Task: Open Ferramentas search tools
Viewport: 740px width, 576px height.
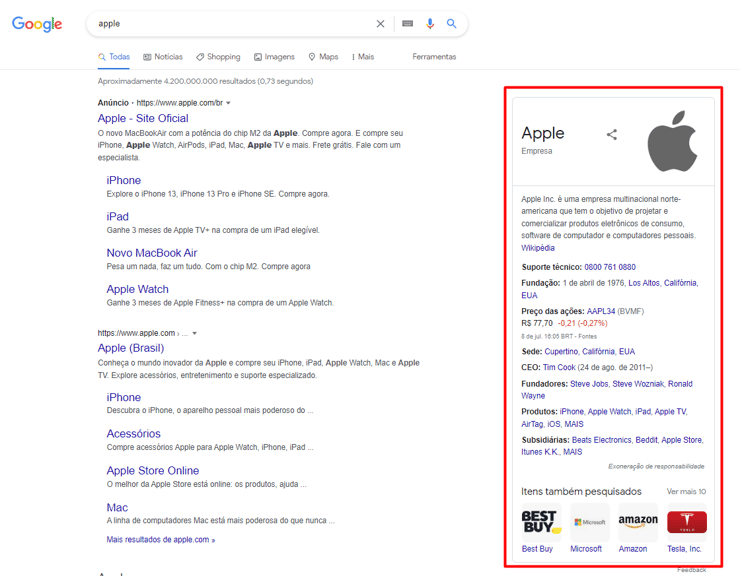Action: click(434, 57)
